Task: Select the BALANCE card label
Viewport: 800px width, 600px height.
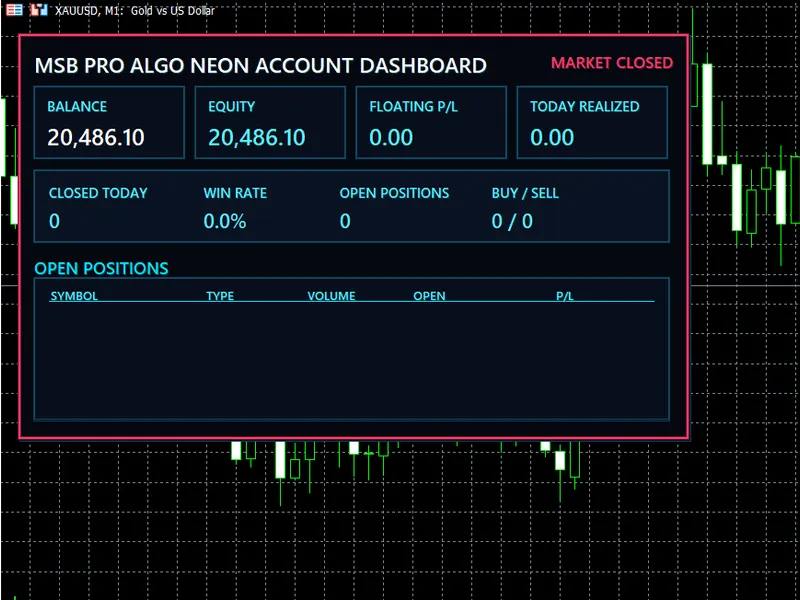Action: (77, 107)
